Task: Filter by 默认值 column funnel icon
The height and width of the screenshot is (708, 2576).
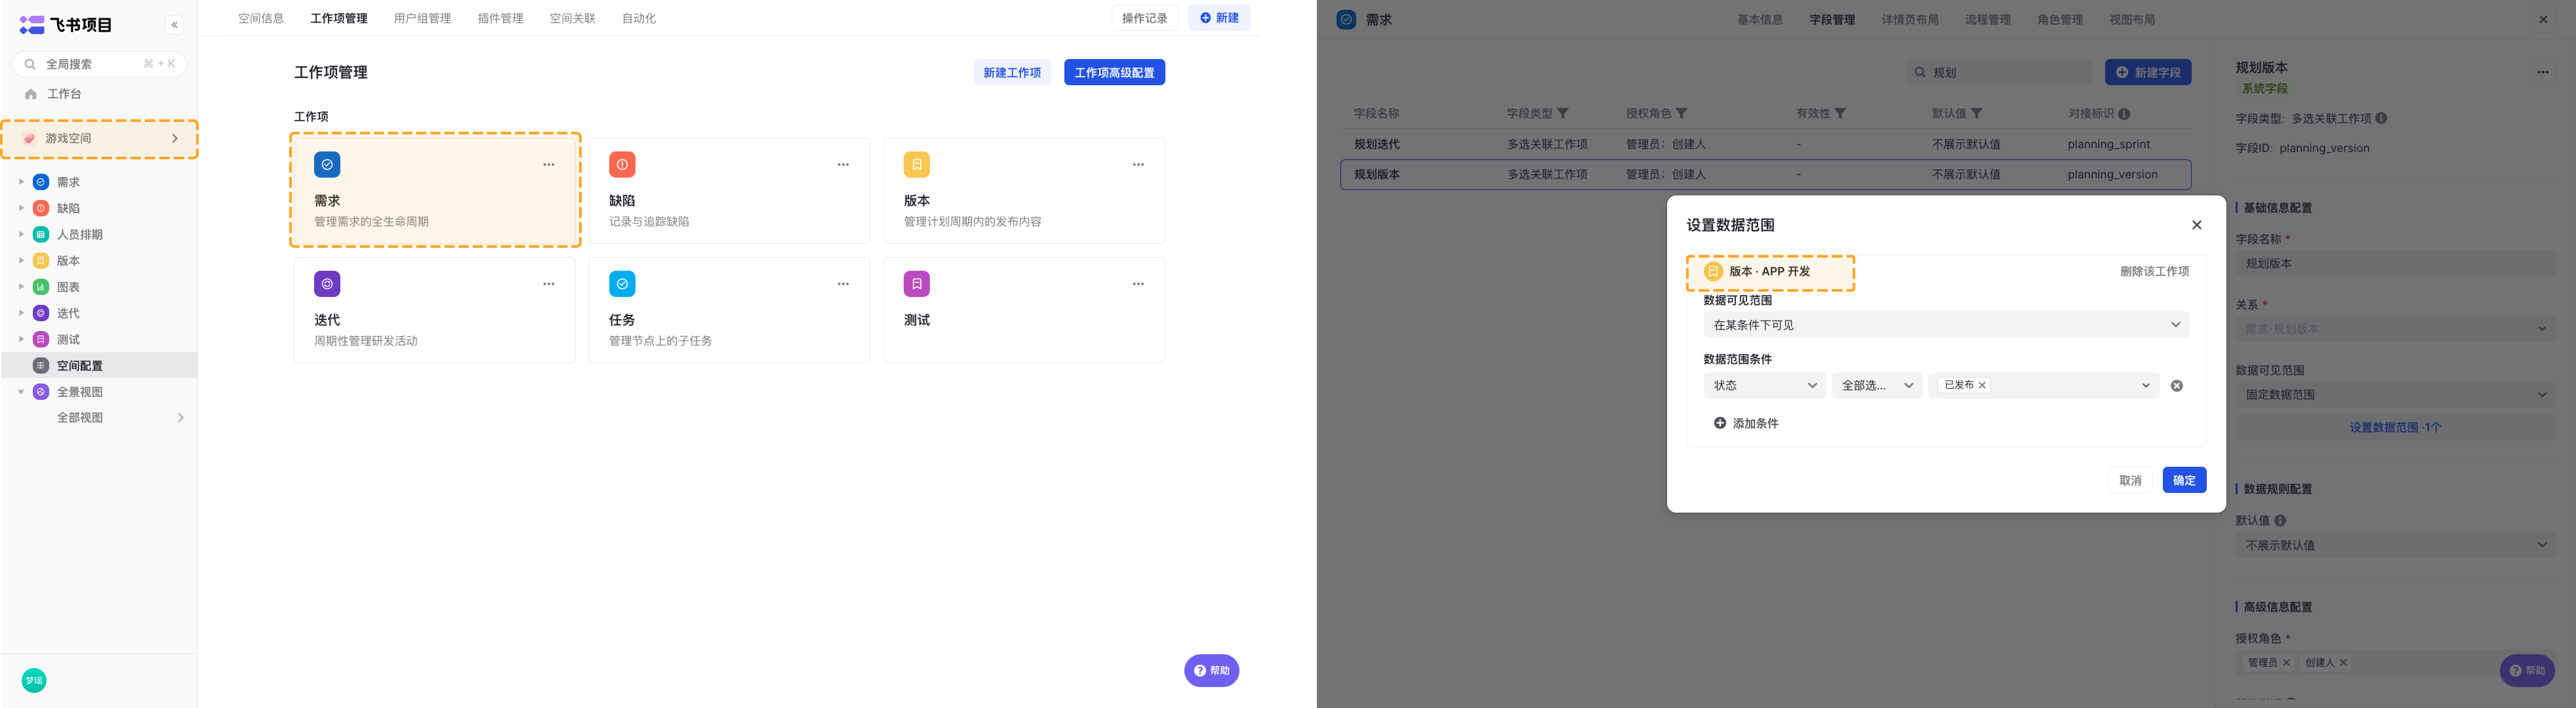Action: pyautogui.click(x=1977, y=114)
